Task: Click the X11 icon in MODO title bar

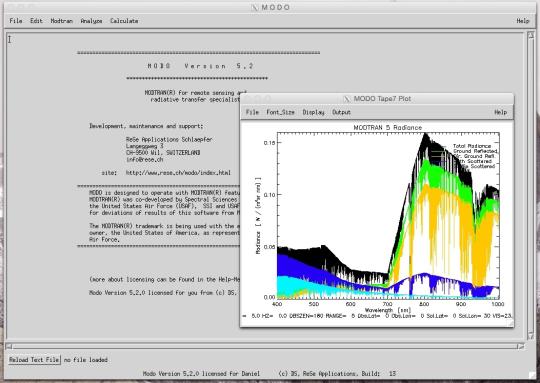Action: pyautogui.click(x=254, y=8)
